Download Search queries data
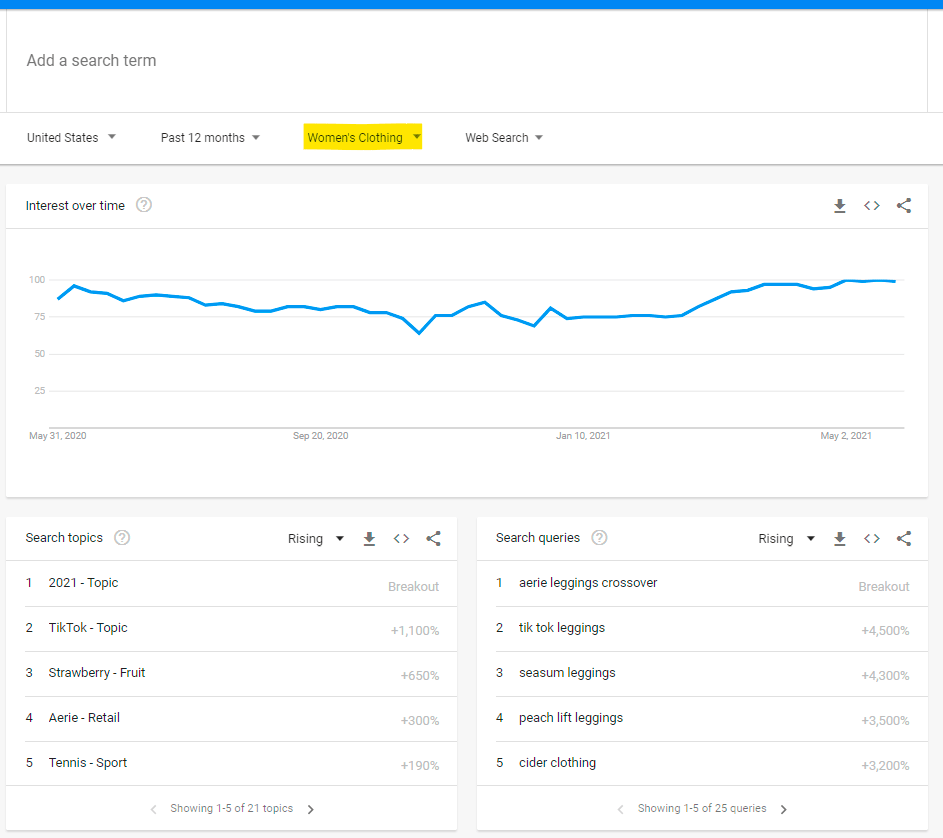This screenshot has width=943, height=838. coord(840,539)
